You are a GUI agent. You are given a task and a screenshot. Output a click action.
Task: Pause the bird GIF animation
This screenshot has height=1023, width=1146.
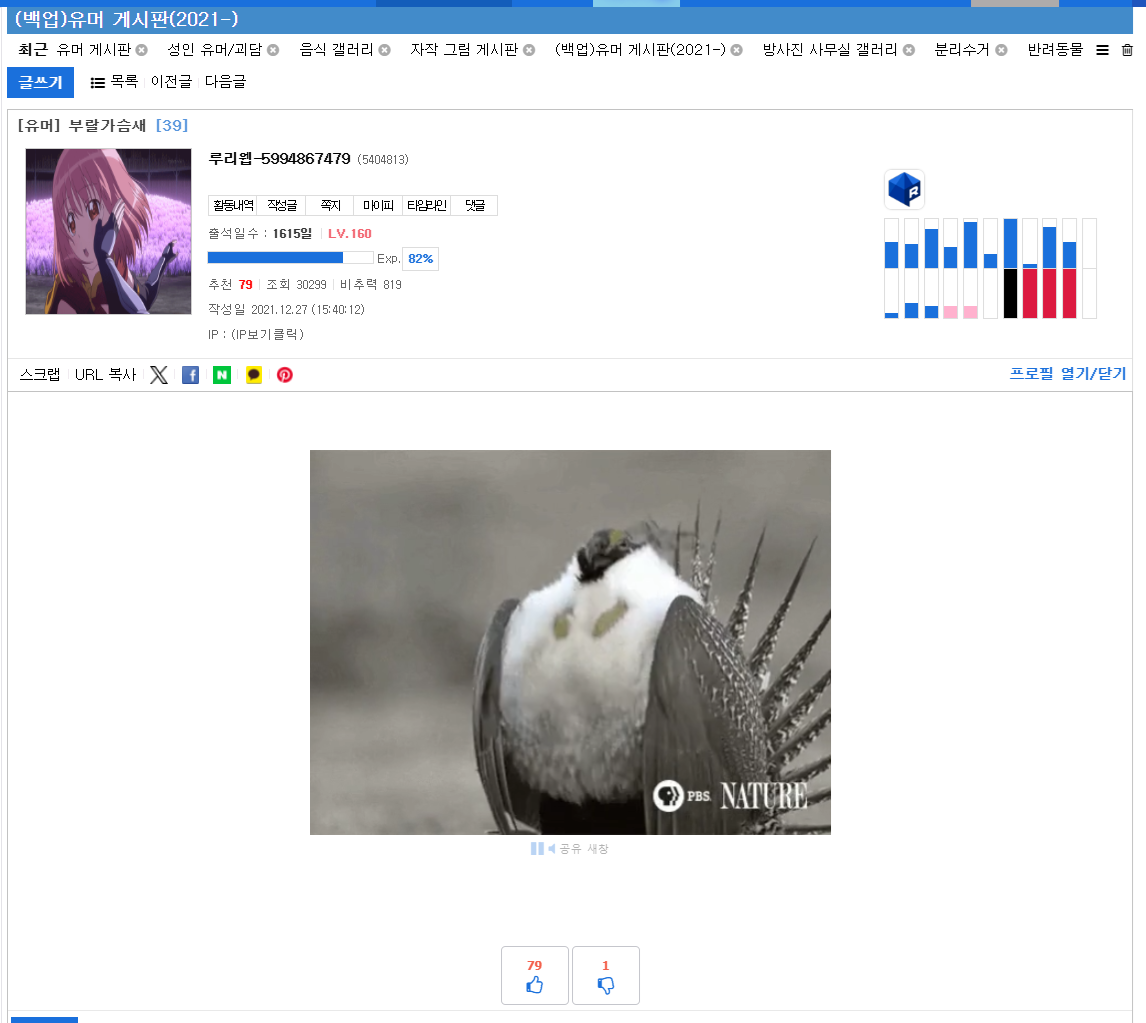(537, 849)
